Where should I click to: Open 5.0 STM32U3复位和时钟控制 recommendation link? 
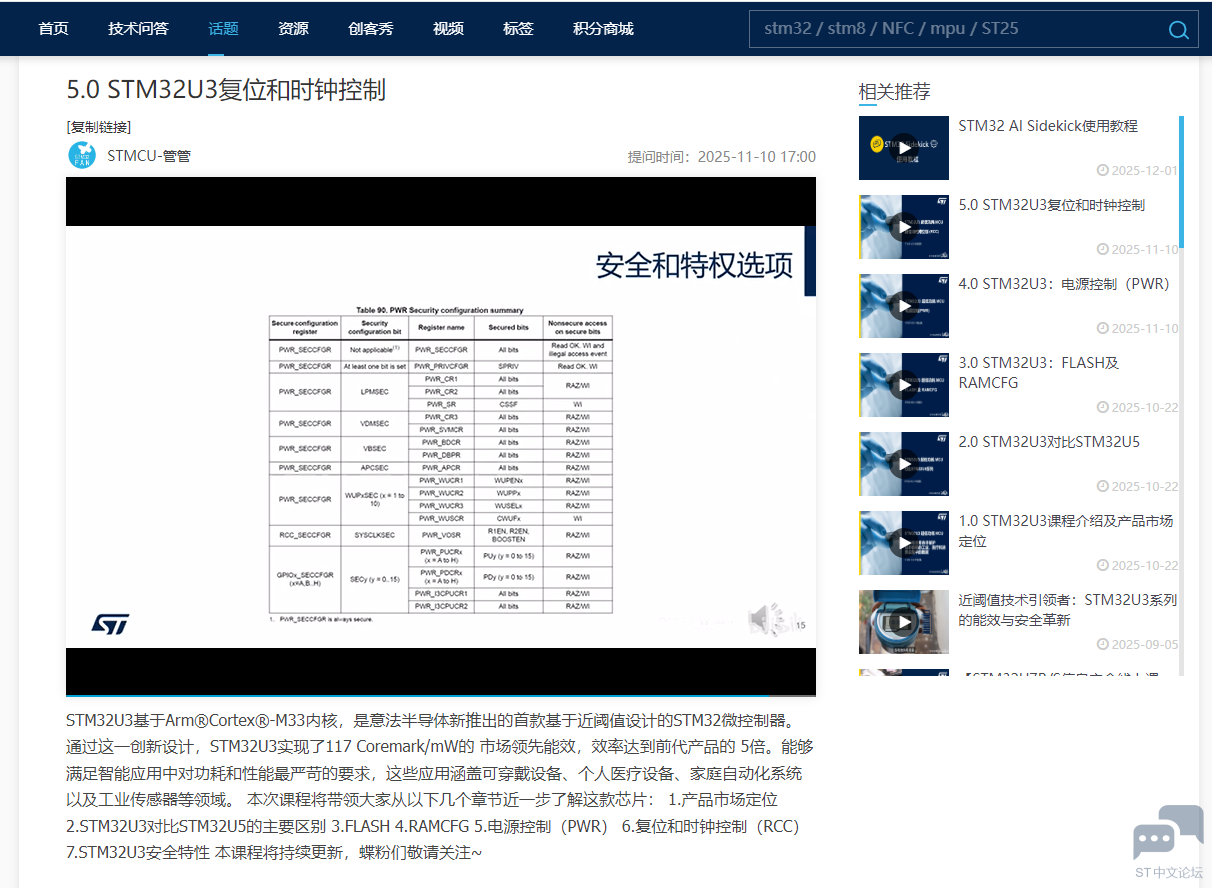coord(1052,205)
